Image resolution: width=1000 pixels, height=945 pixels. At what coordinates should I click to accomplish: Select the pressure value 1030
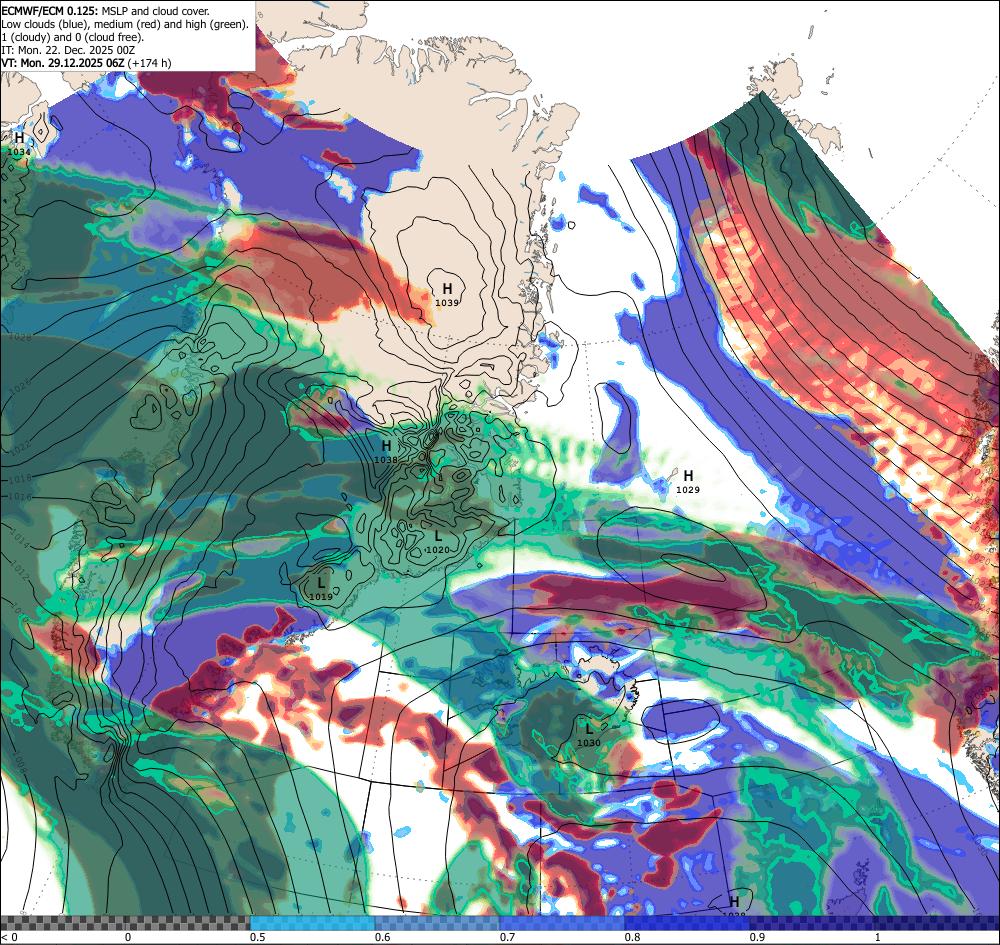click(589, 743)
